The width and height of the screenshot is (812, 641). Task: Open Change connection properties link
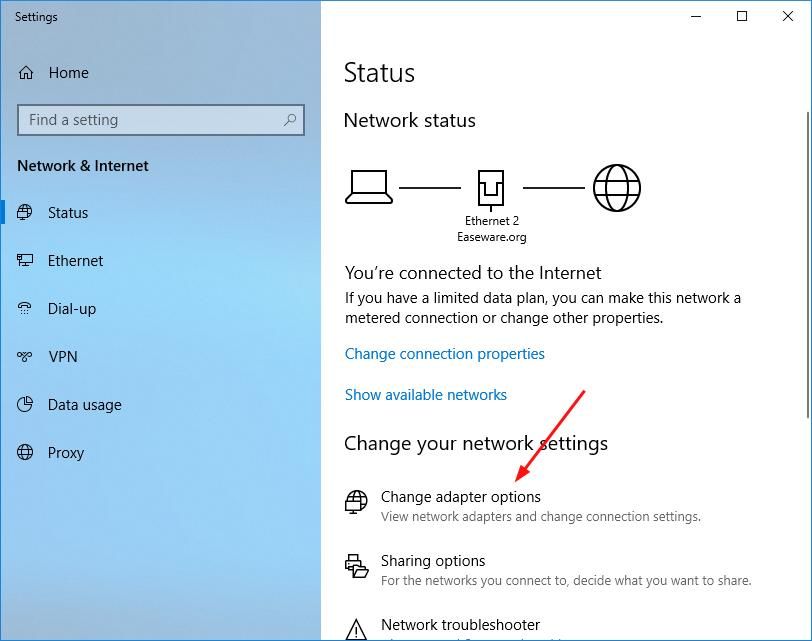click(444, 354)
